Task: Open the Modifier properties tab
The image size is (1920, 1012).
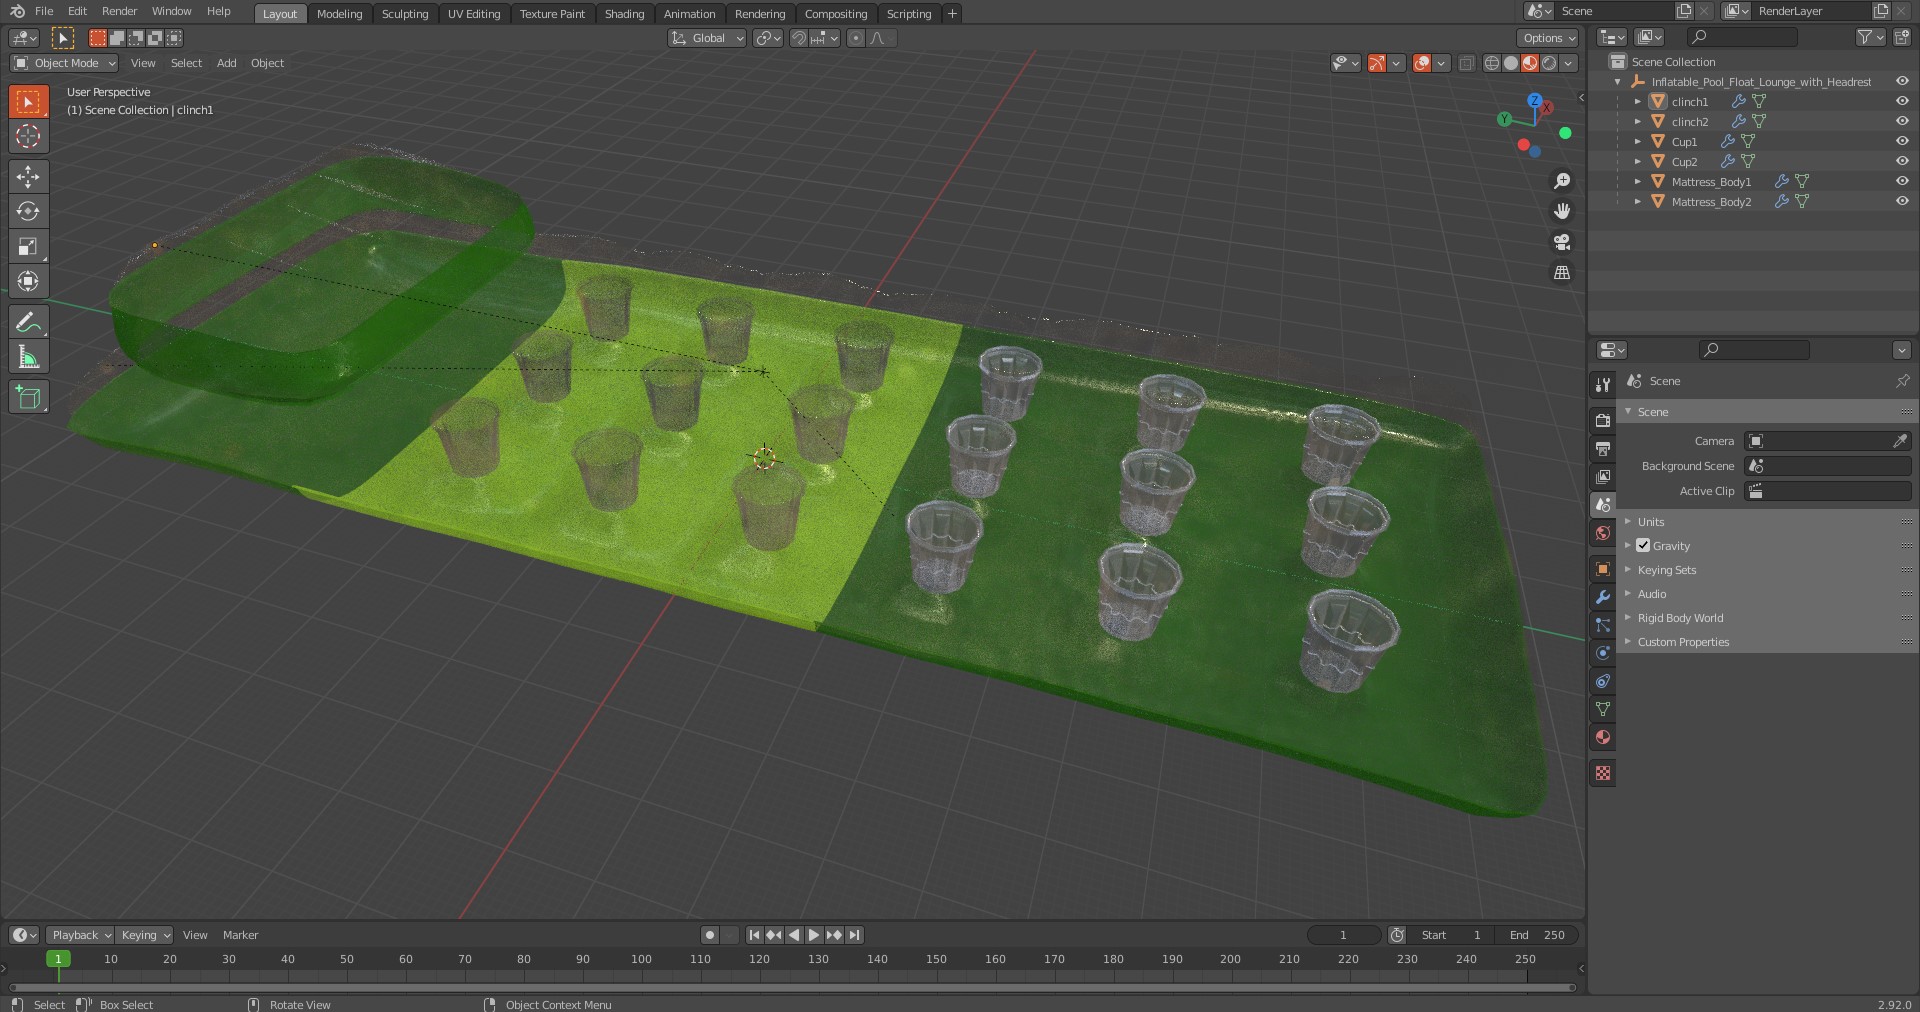Action: pyautogui.click(x=1603, y=597)
